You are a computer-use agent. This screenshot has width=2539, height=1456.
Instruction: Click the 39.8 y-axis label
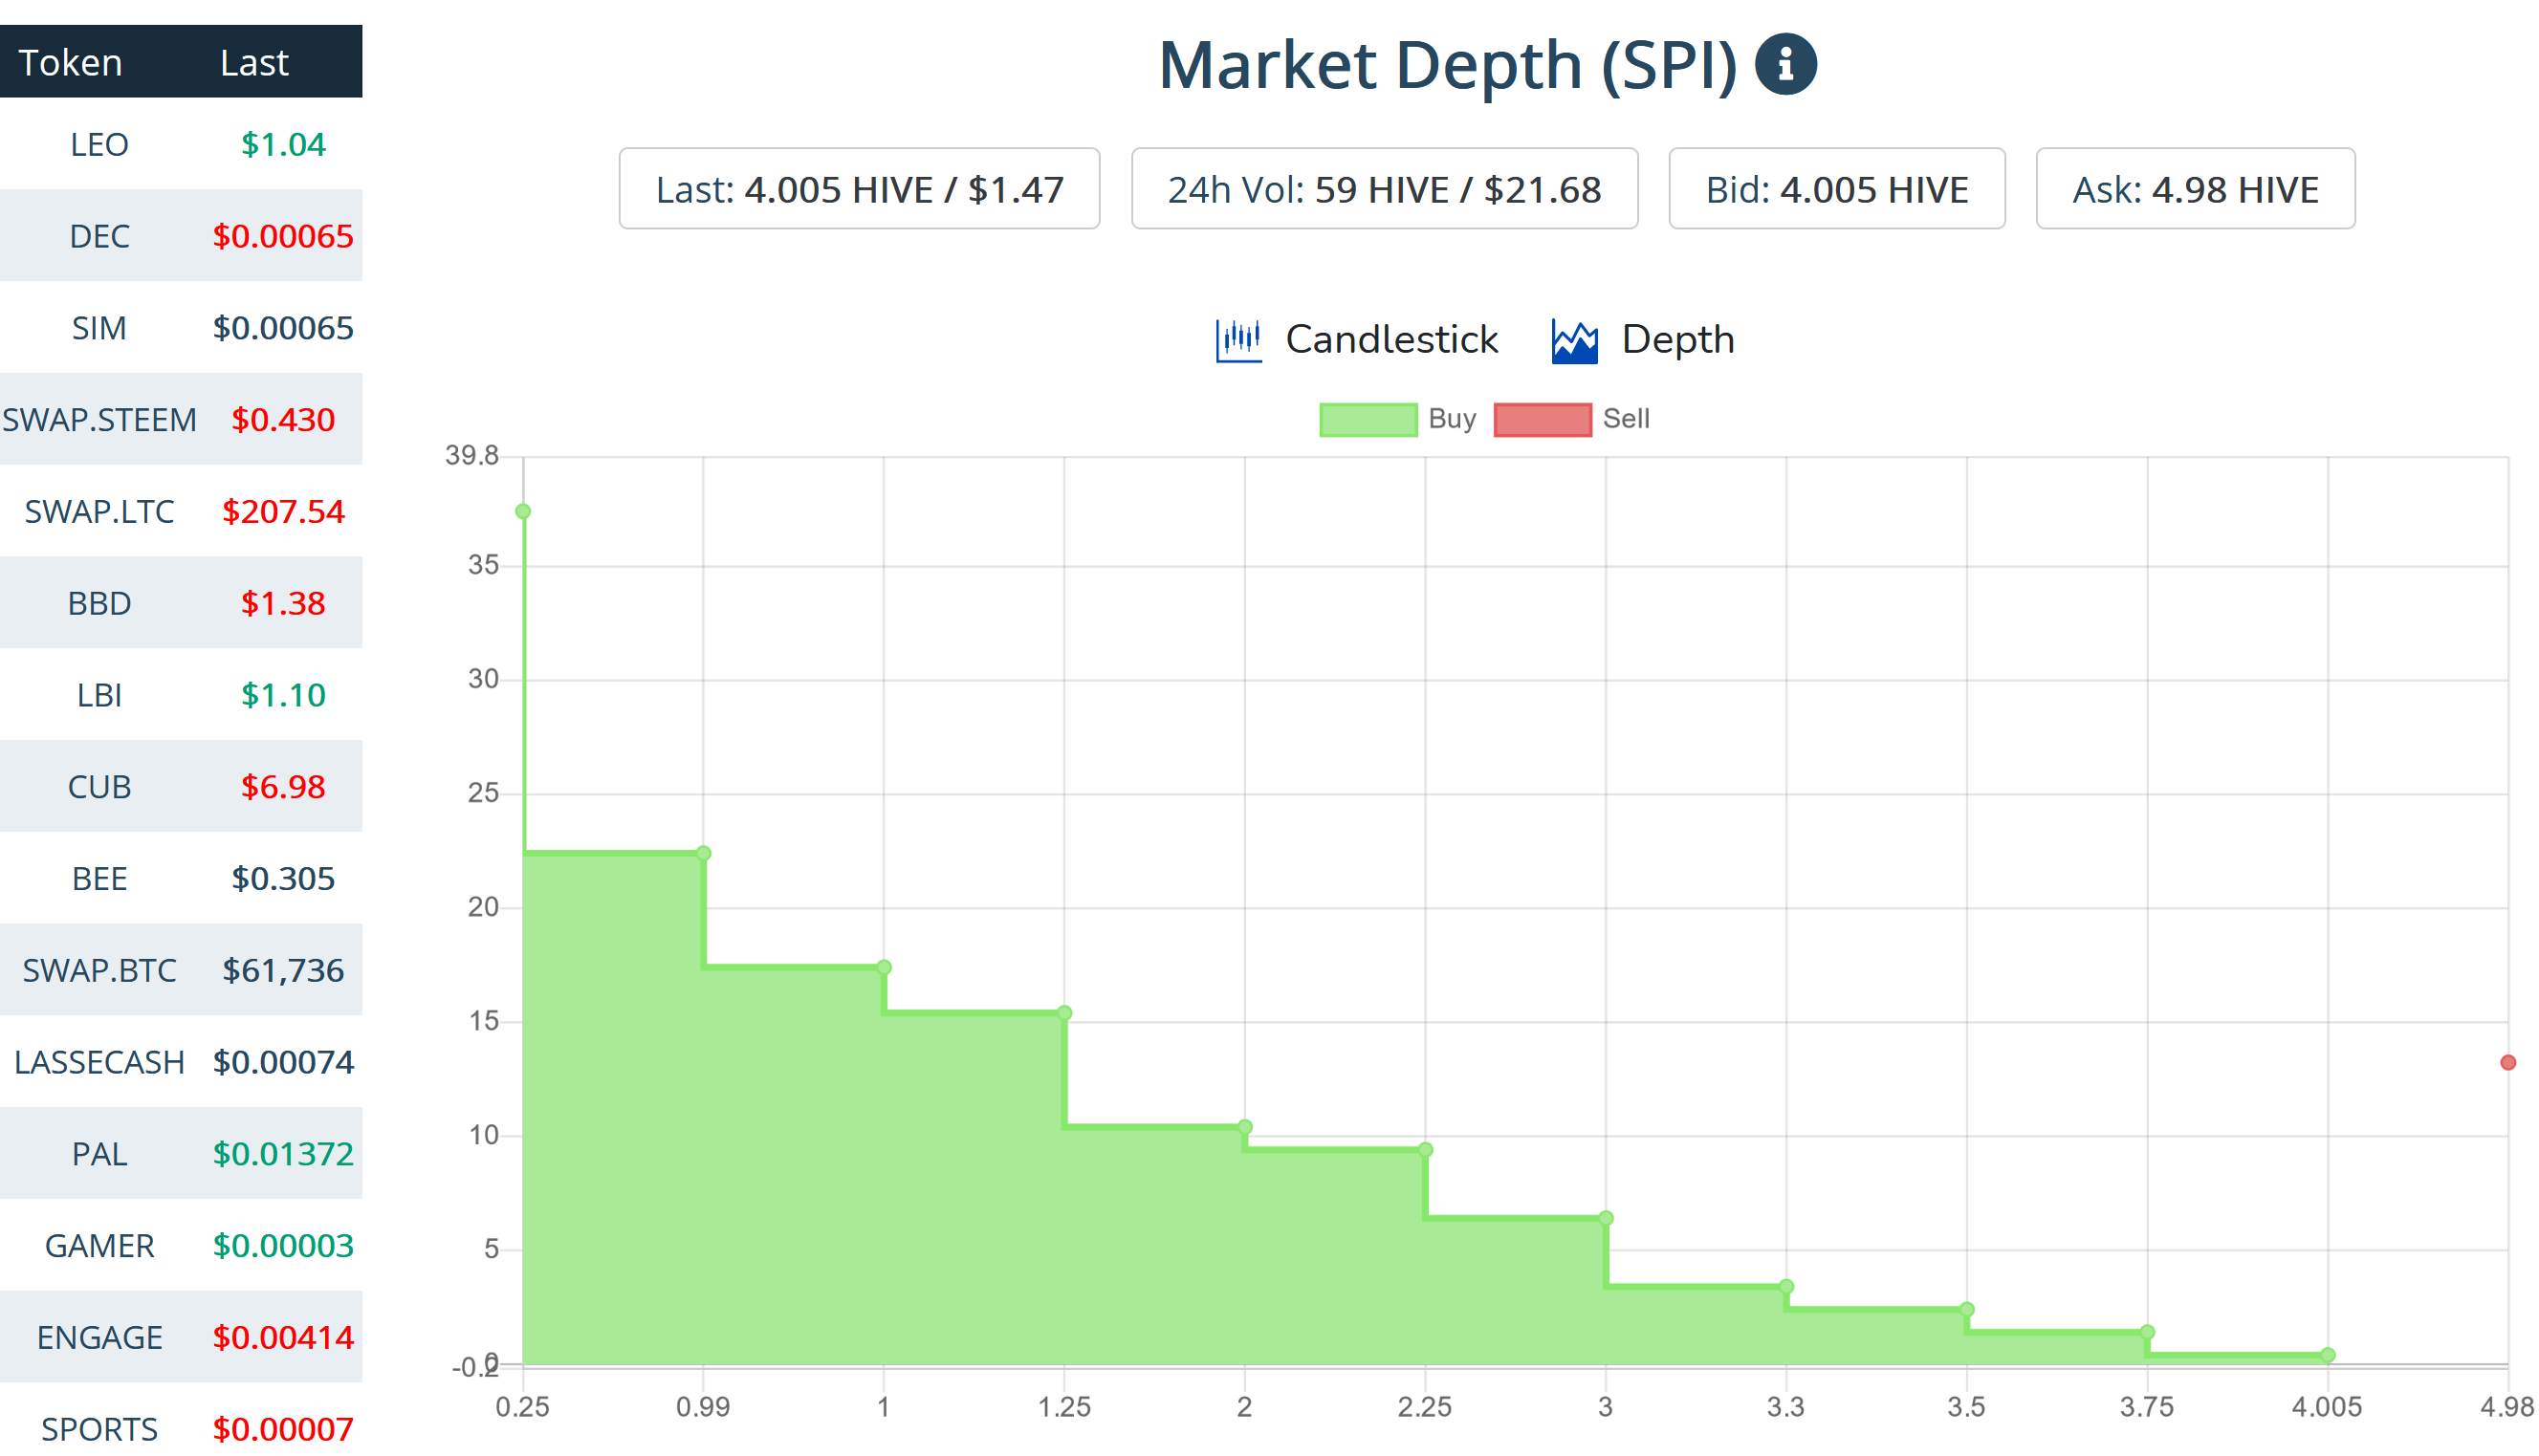click(472, 456)
